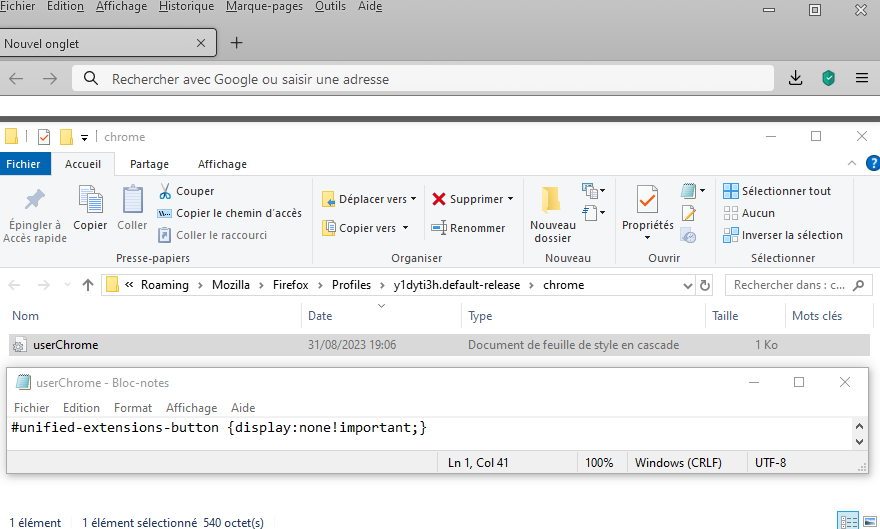Collapse the Explorer ribbon chevron
The image size is (880, 529).
click(851, 163)
